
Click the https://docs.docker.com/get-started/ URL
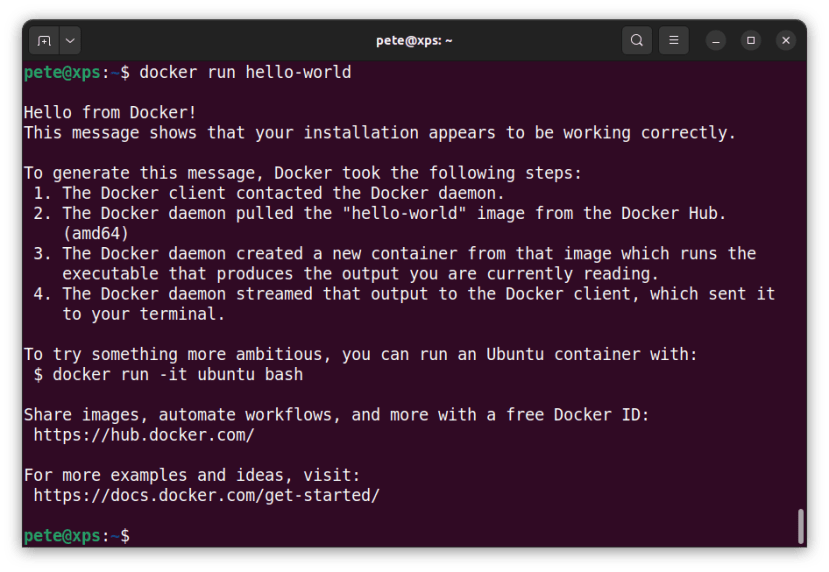[x=206, y=495]
